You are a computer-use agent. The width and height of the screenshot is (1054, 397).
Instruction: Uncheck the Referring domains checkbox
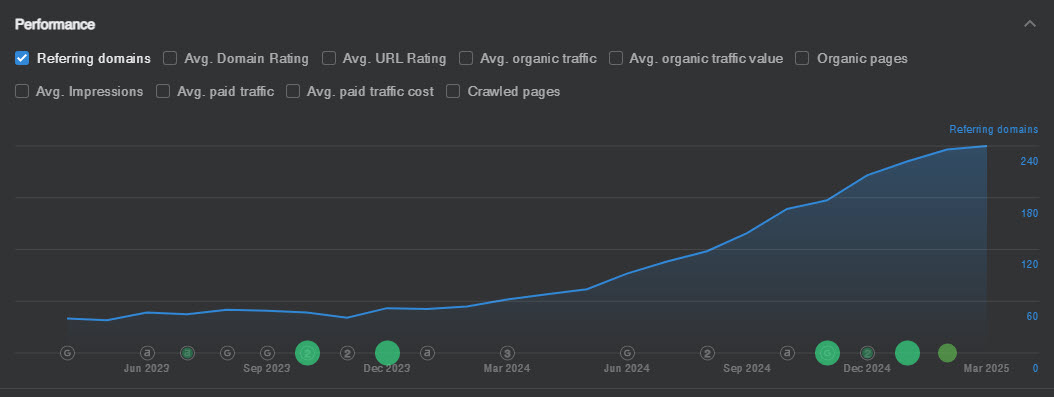pyautogui.click(x=22, y=58)
